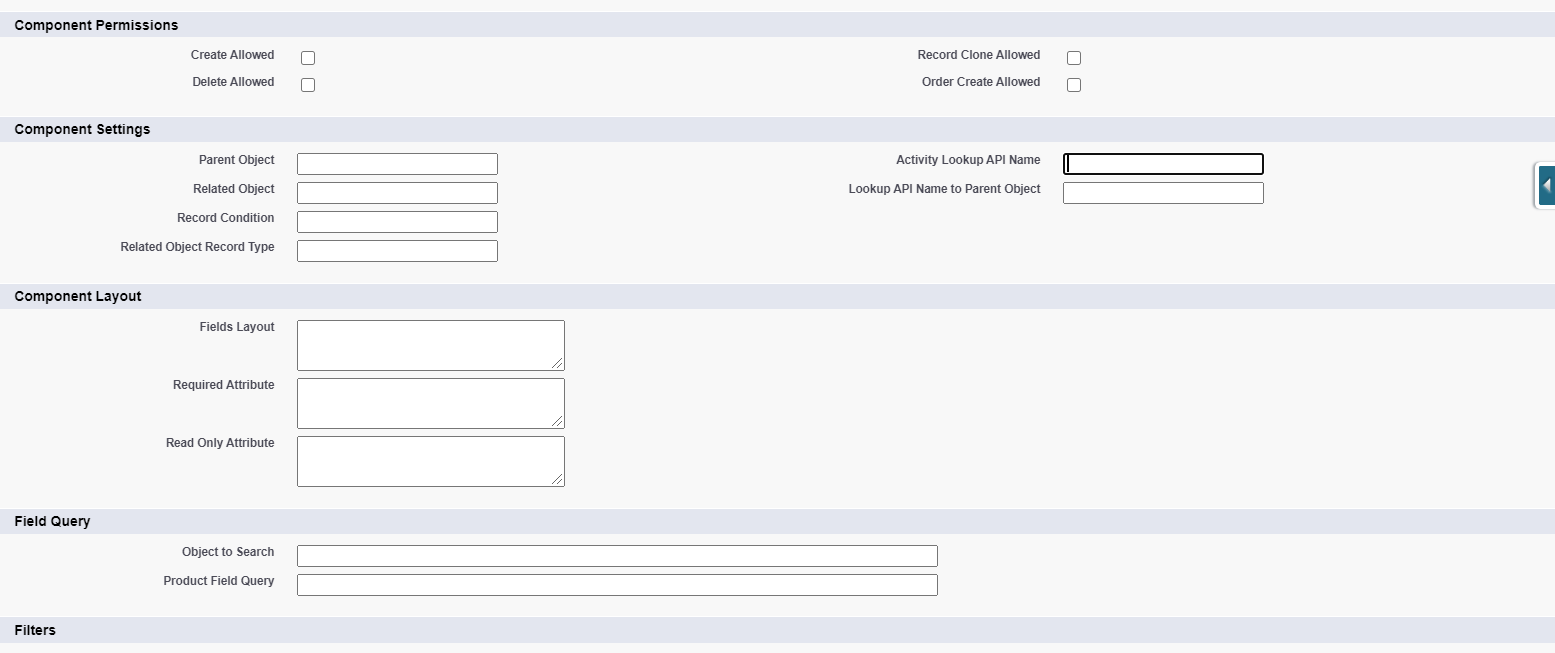Enable the Create Allowed checkbox
Image resolution: width=1555 pixels, height=653 pixels.
point(308,58)
